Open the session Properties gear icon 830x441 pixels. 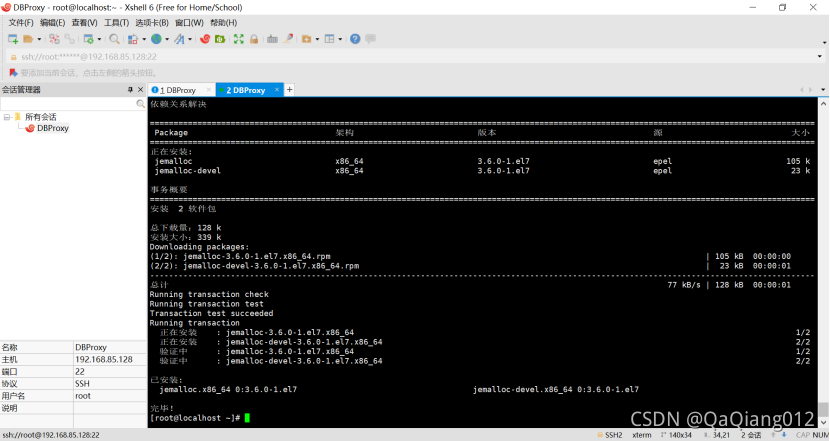pos(88,39)
